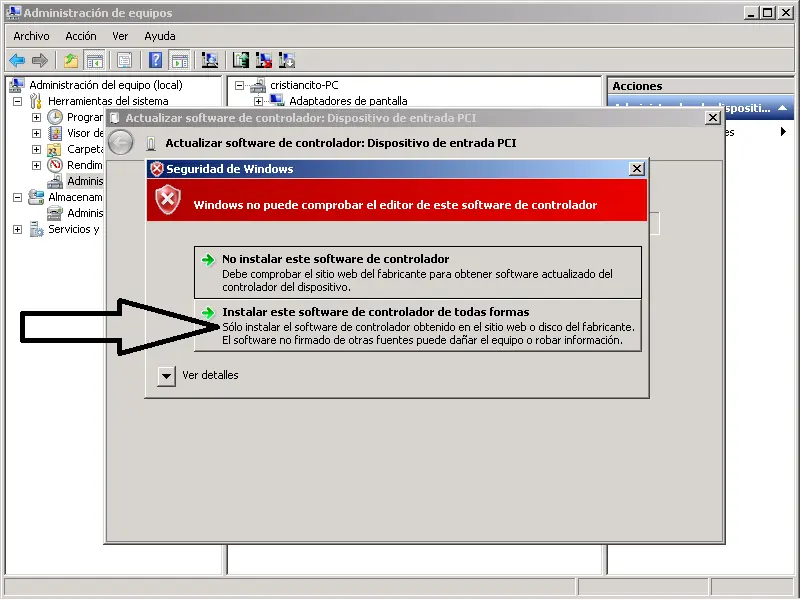Select the highlighted Adminis device manager tree item
Screen dimensions: 800x600
point(85,181)
